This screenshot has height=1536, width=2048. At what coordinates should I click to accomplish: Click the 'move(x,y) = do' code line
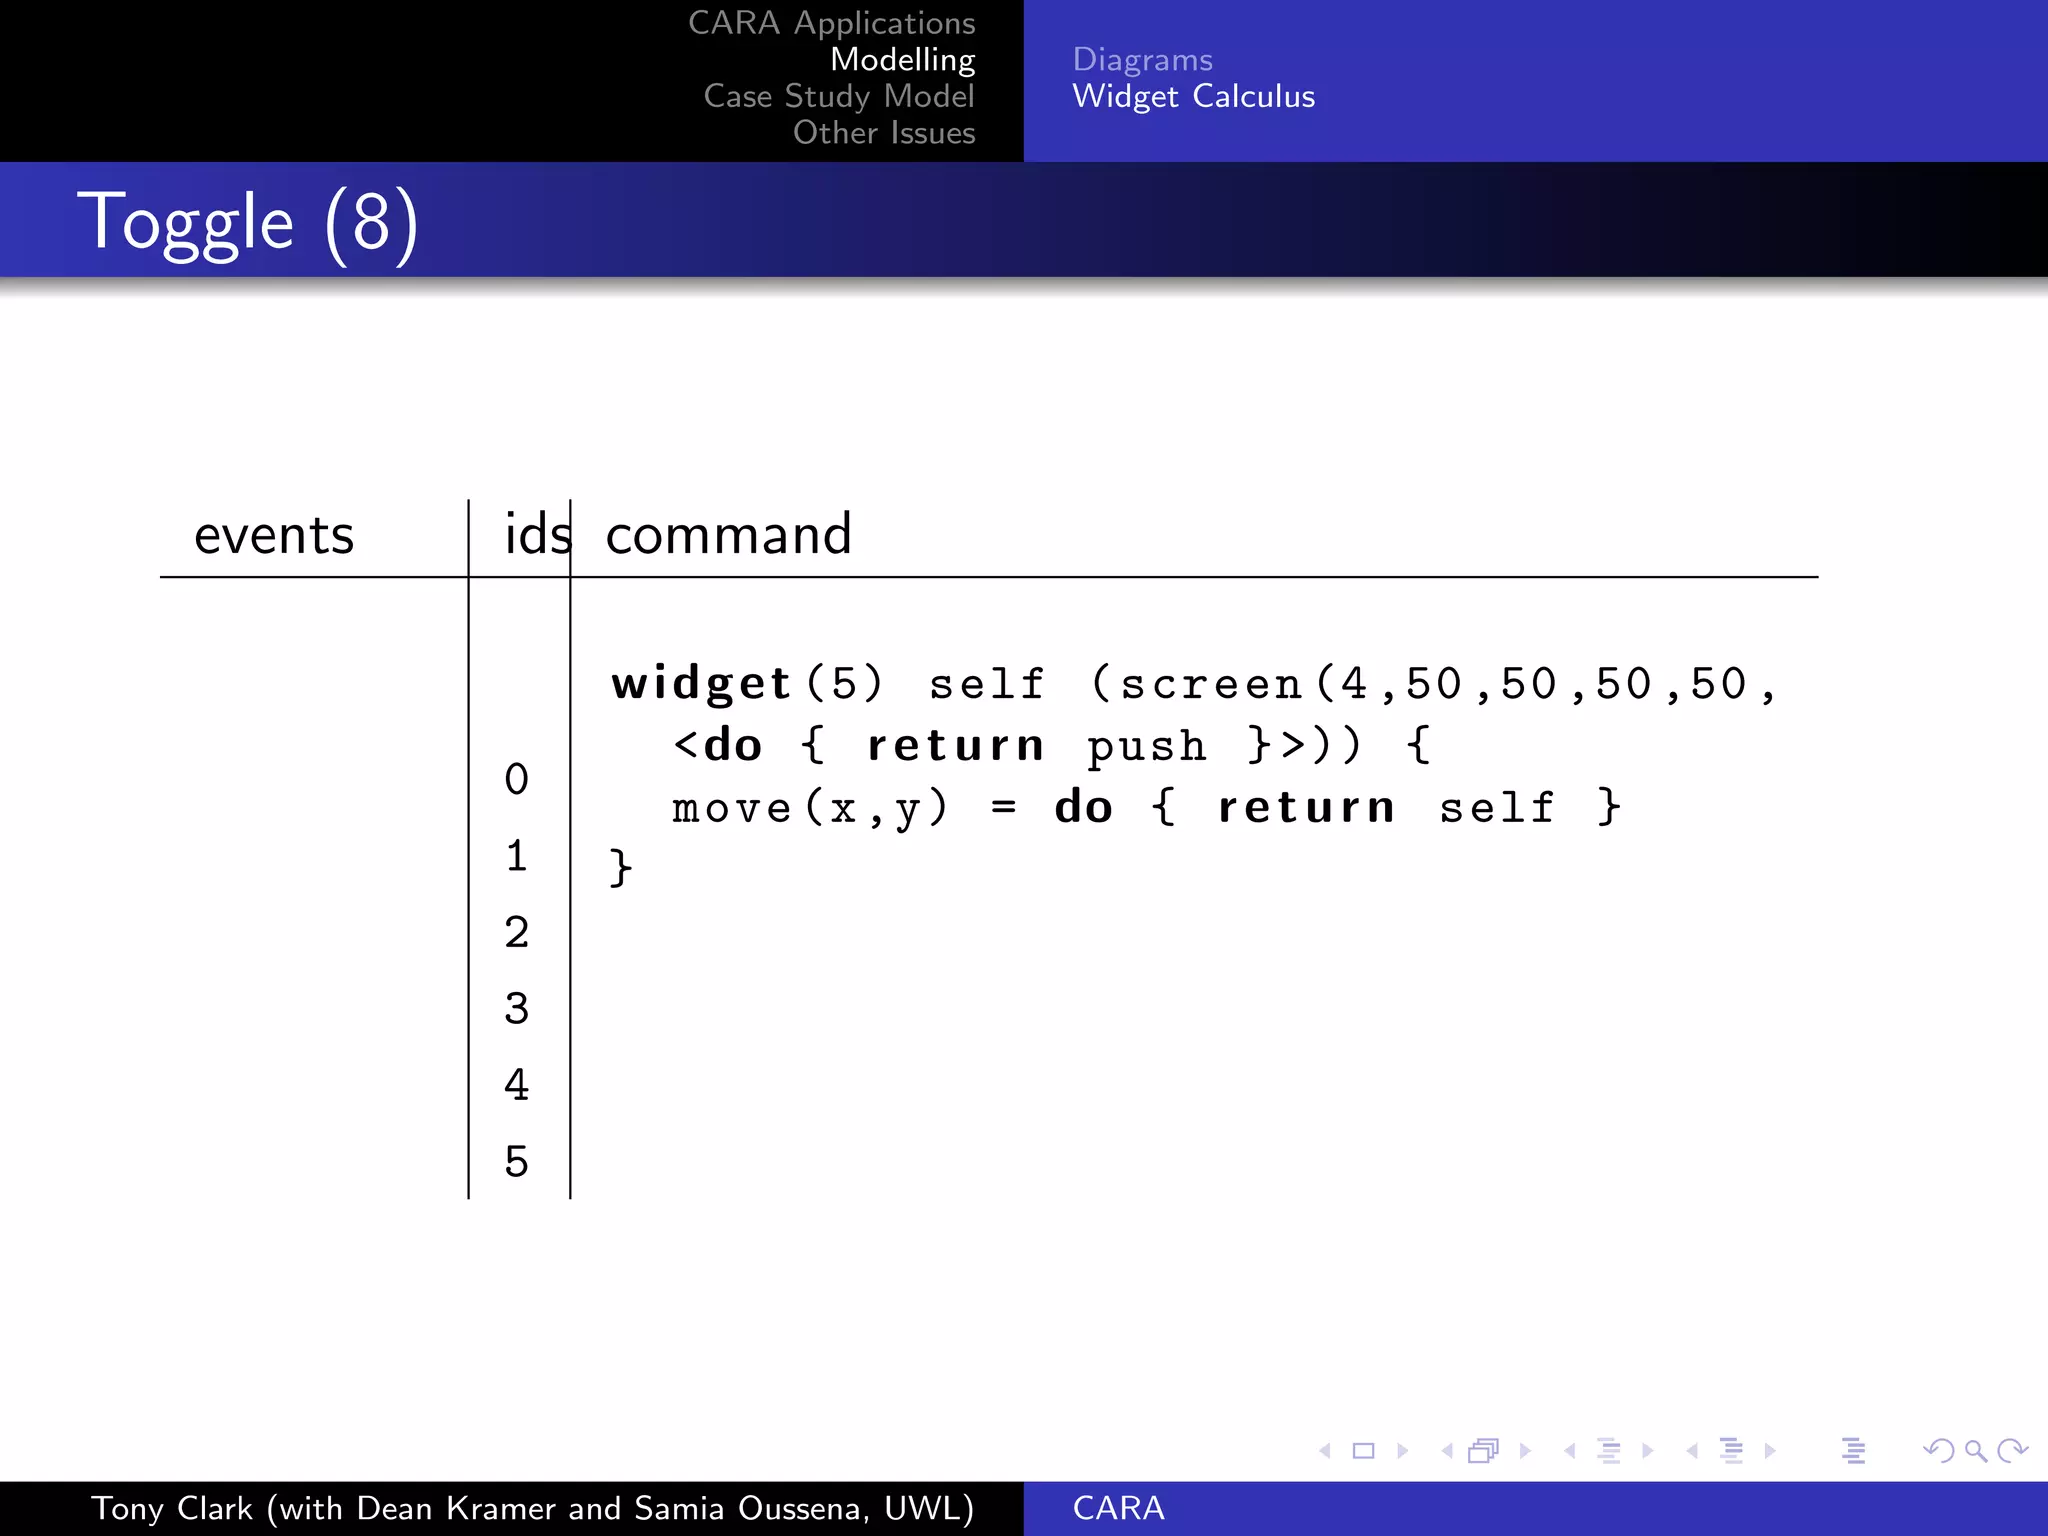point(1146,807)
